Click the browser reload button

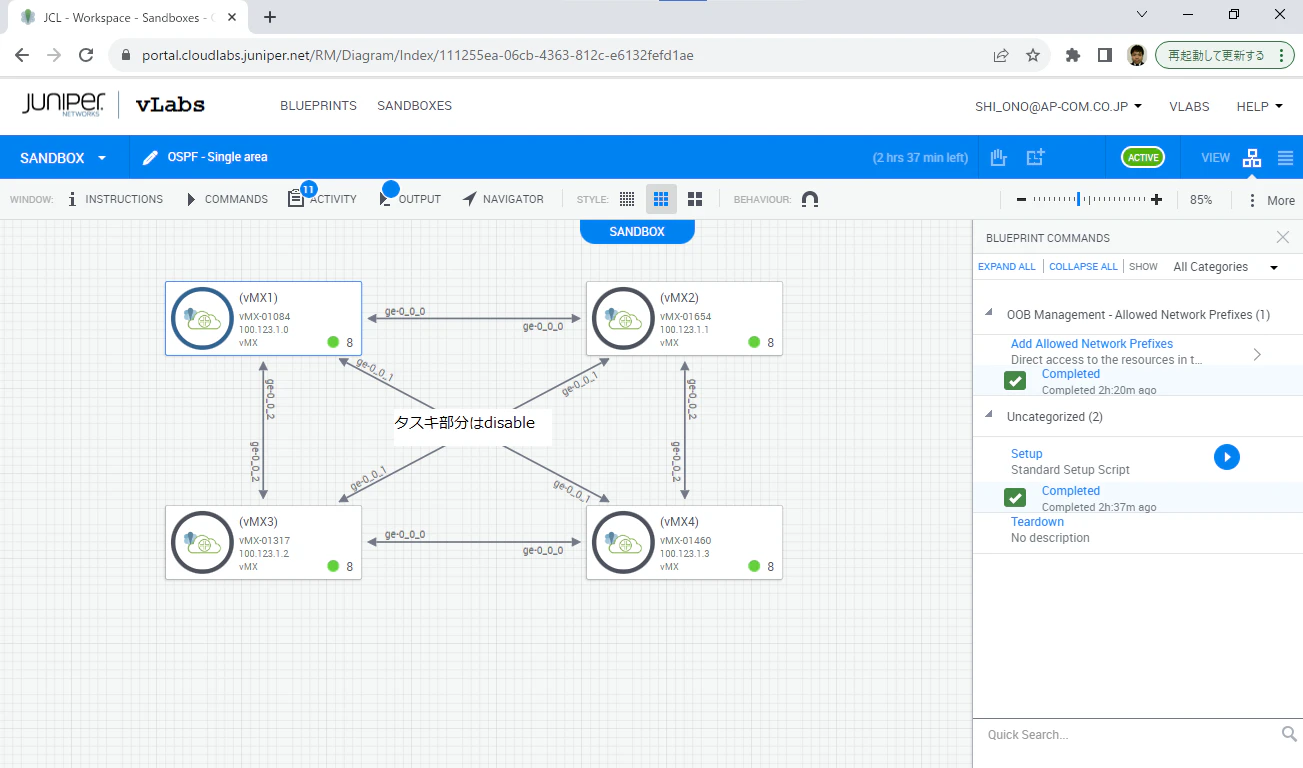tap(86, 55)
